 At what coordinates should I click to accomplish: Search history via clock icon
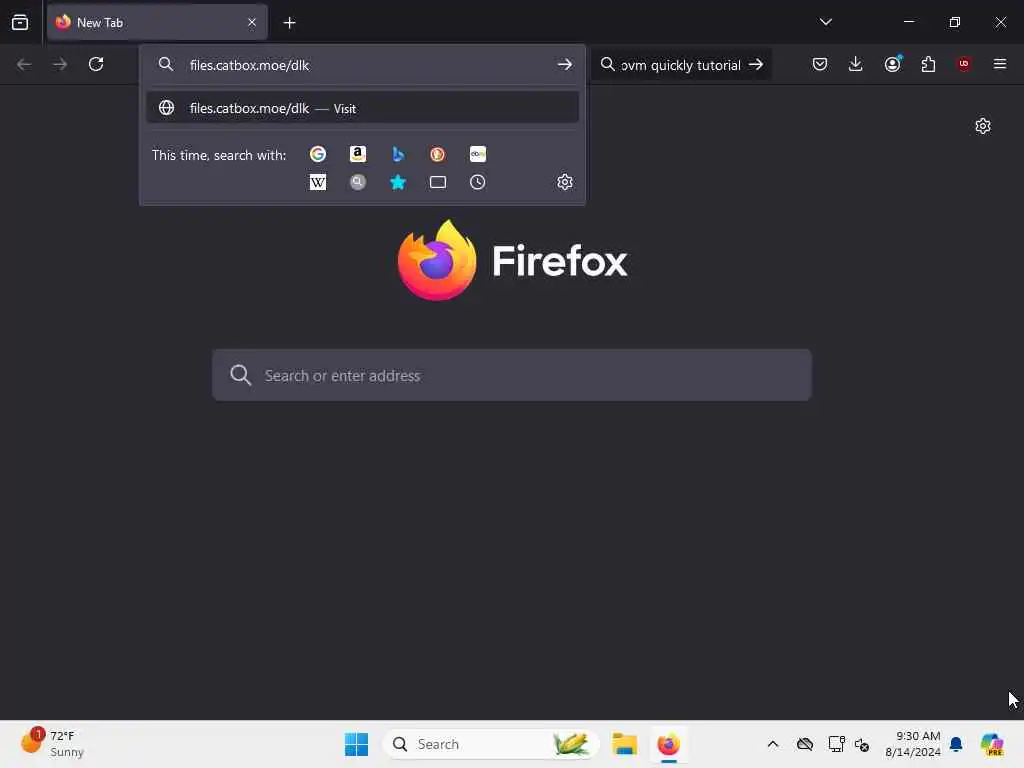click(477, 182)
